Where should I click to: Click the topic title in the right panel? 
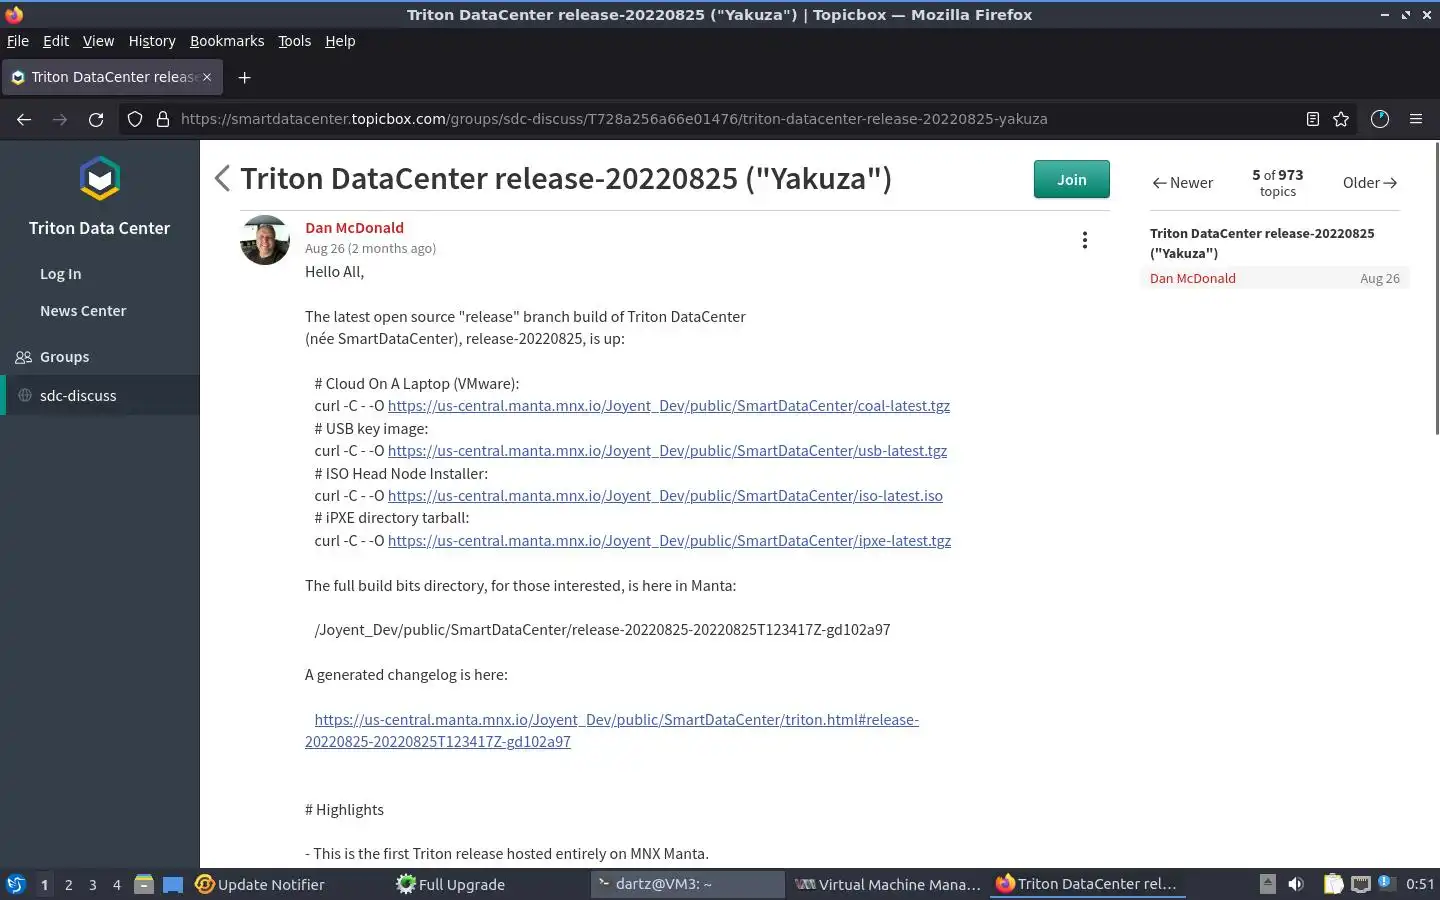1262,243
